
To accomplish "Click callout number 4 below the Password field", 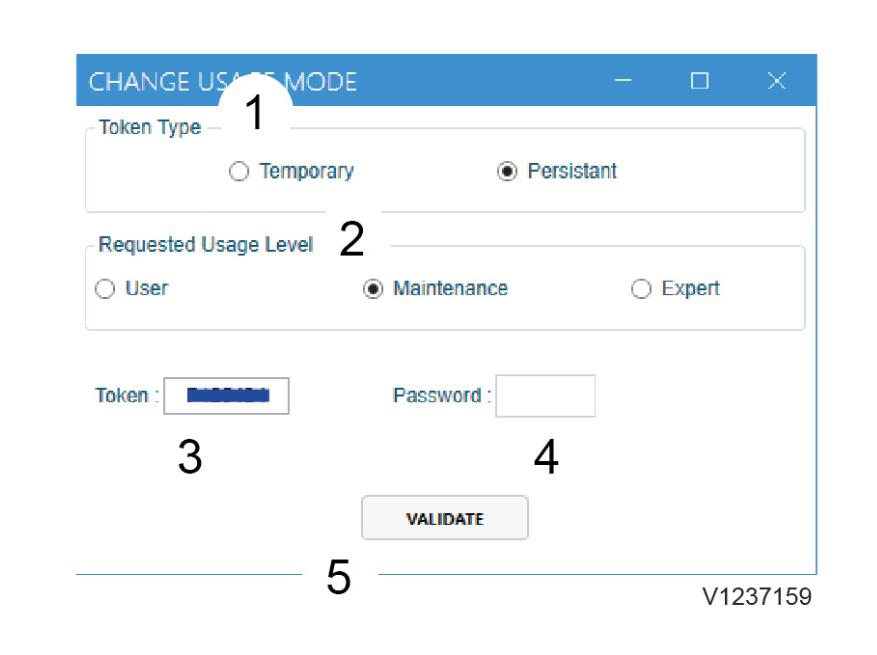I will pos(546,456).
